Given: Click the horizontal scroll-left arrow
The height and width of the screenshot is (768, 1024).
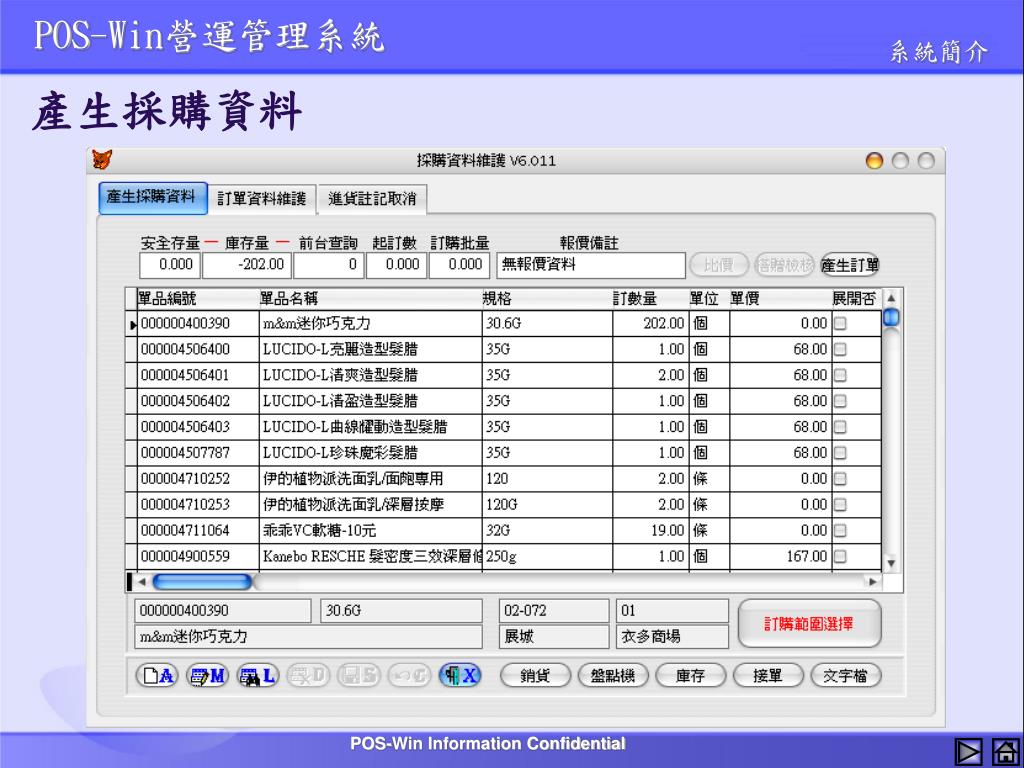Looking at the screenshot, I should point(142,581).
